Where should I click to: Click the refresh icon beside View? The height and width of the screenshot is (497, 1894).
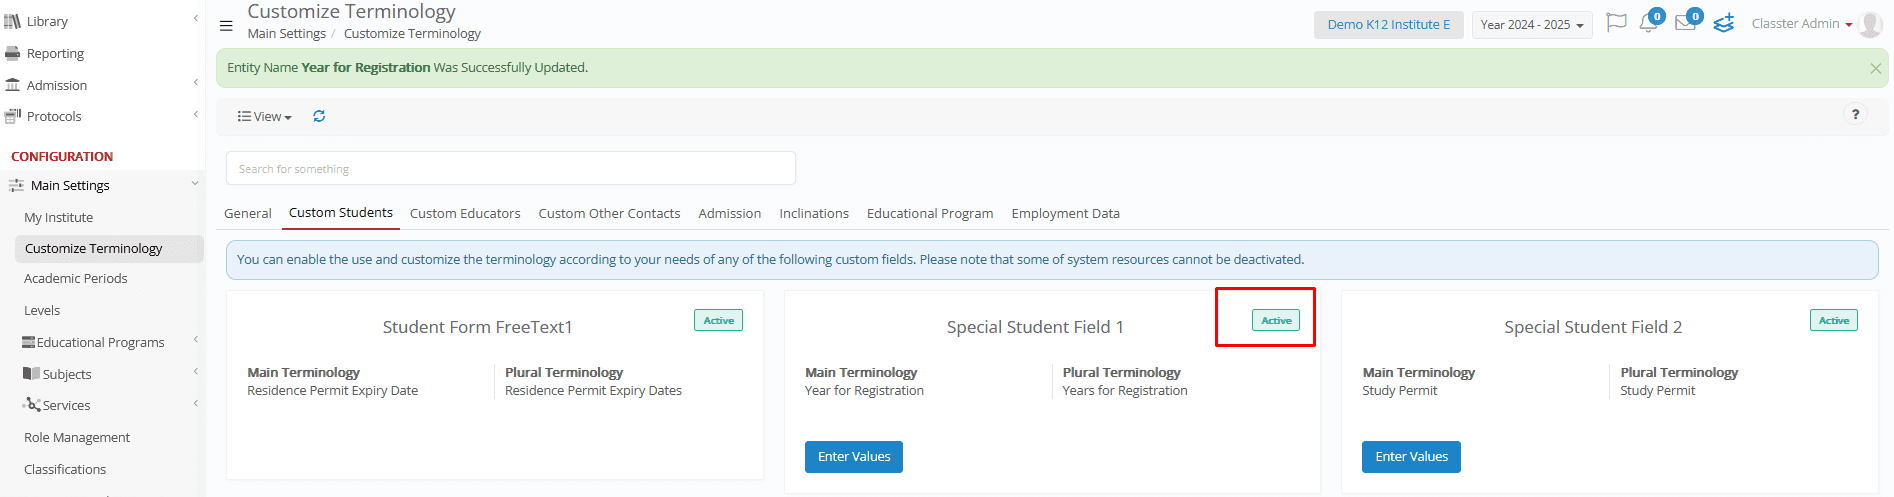coord(319,116)
